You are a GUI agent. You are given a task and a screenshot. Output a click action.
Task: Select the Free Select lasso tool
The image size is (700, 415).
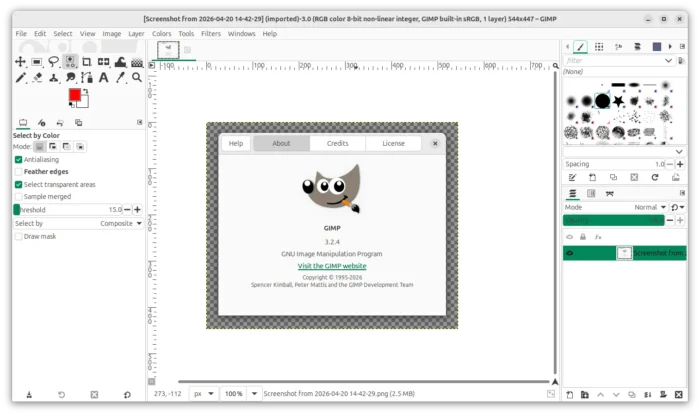pos(53,62)
